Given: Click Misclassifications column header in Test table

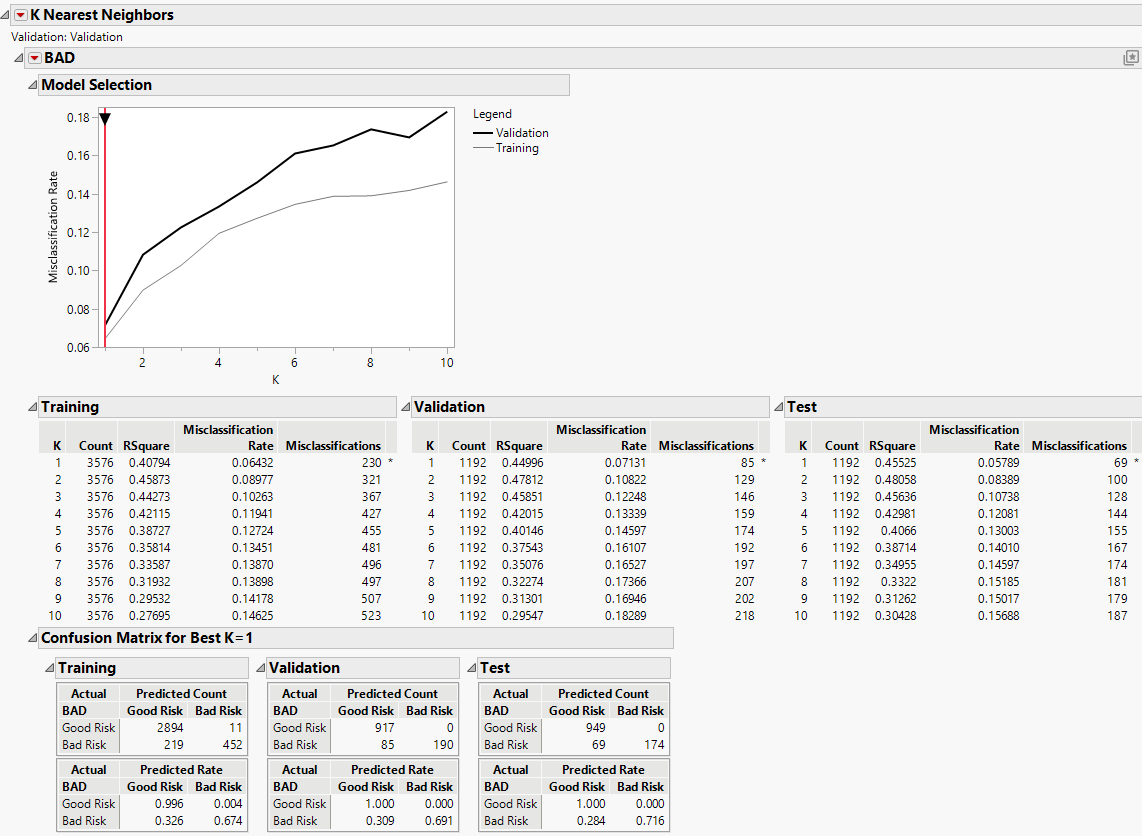Looking at the screenshot, I should 1079,446.
